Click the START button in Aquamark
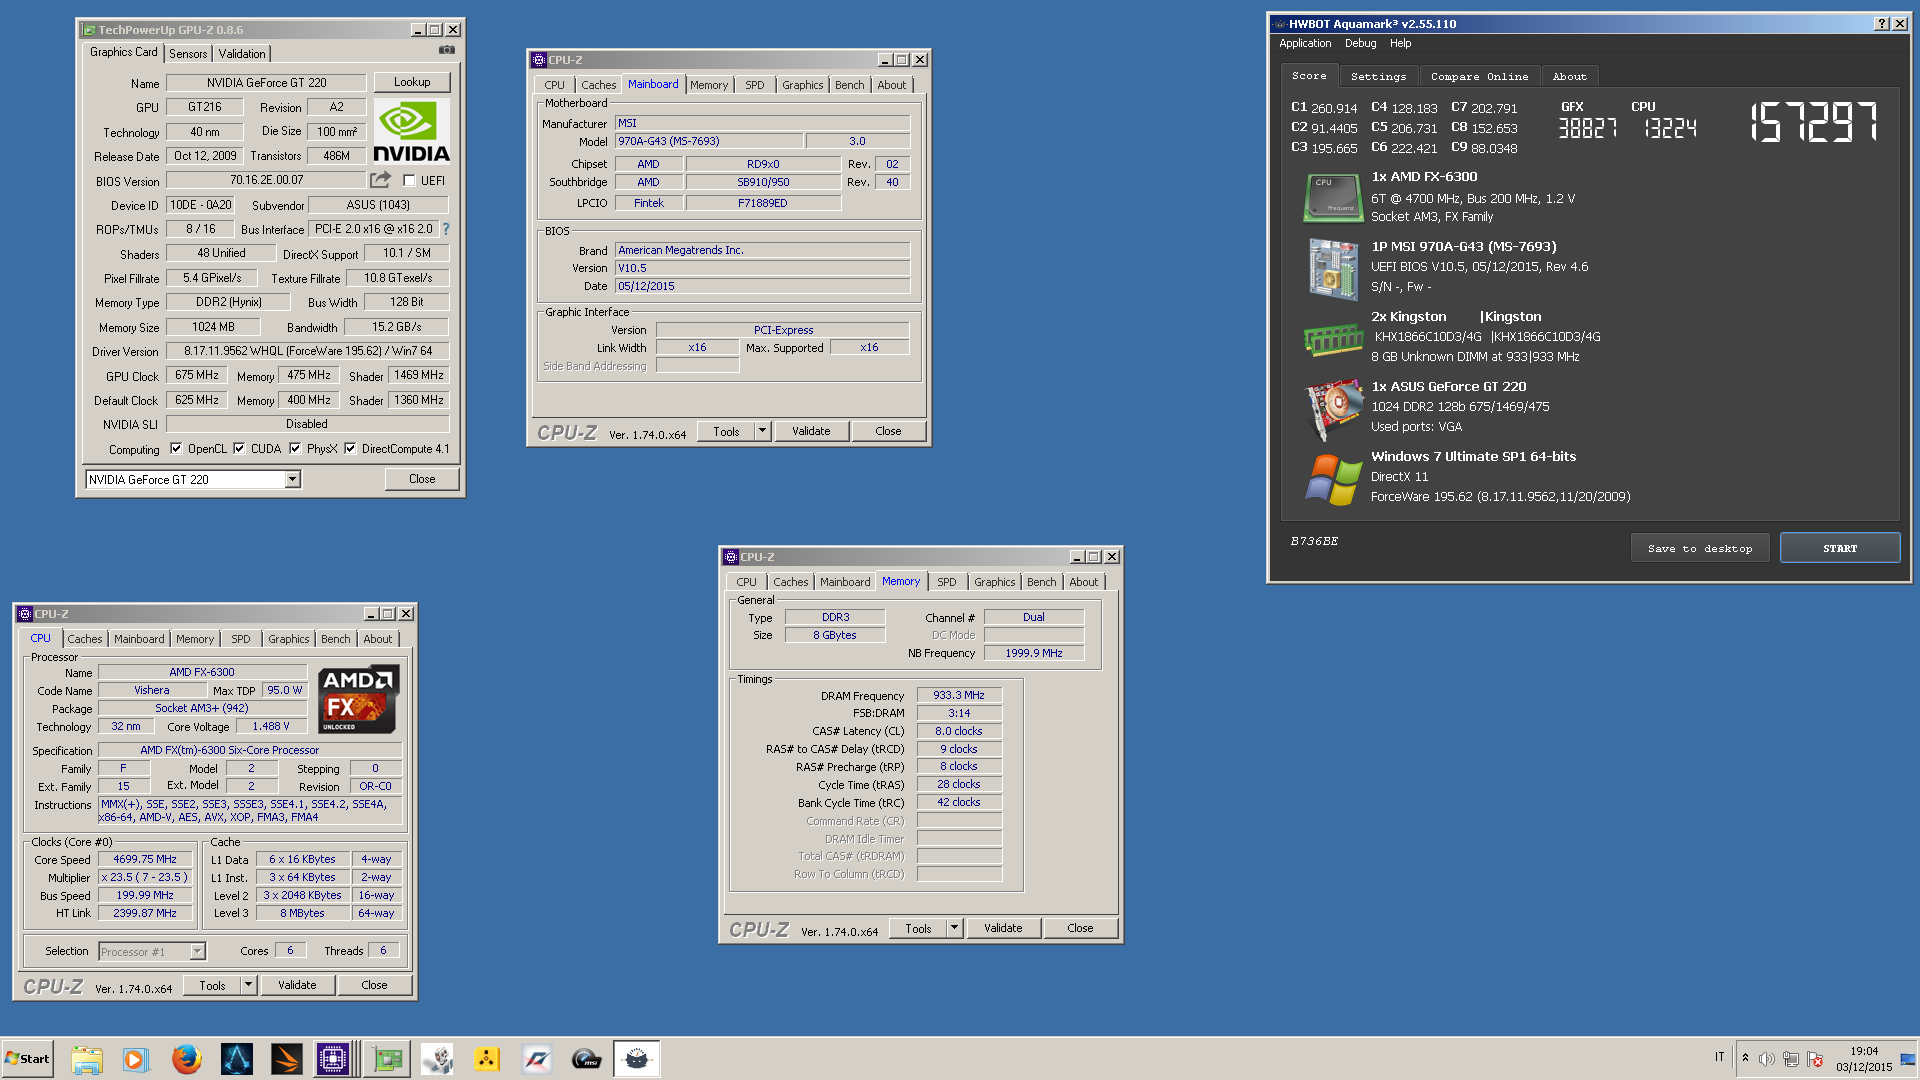This screenshot has height=1080, width=1920. coord(1840,548)
